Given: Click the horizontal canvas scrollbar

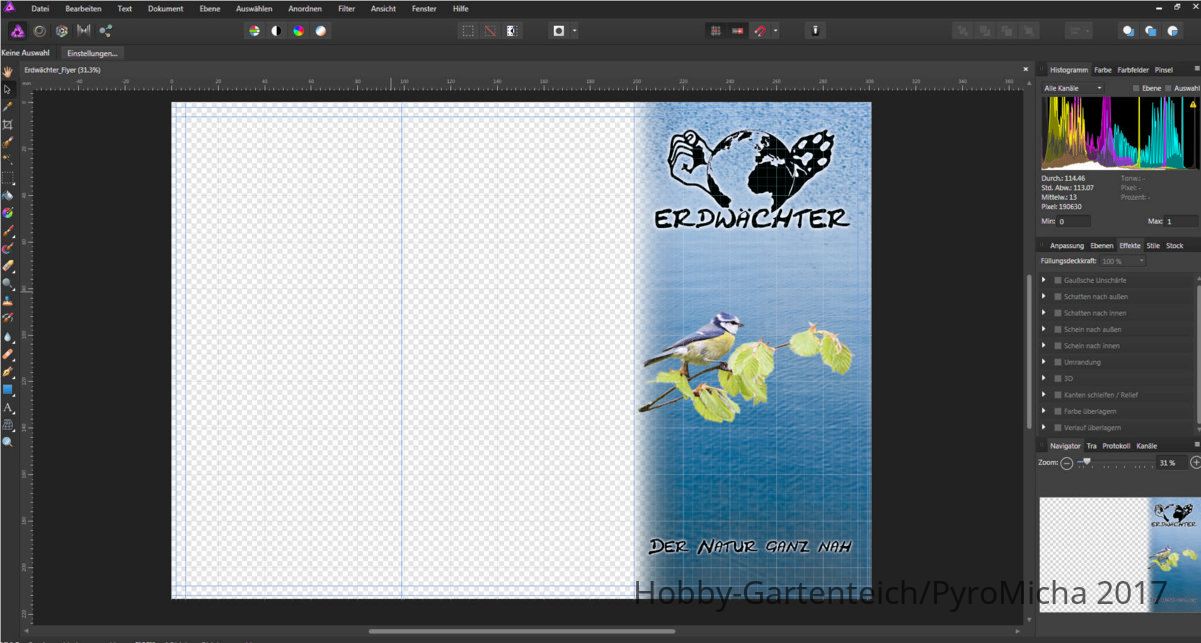Looking at the screenshot, I should [521, 631].
